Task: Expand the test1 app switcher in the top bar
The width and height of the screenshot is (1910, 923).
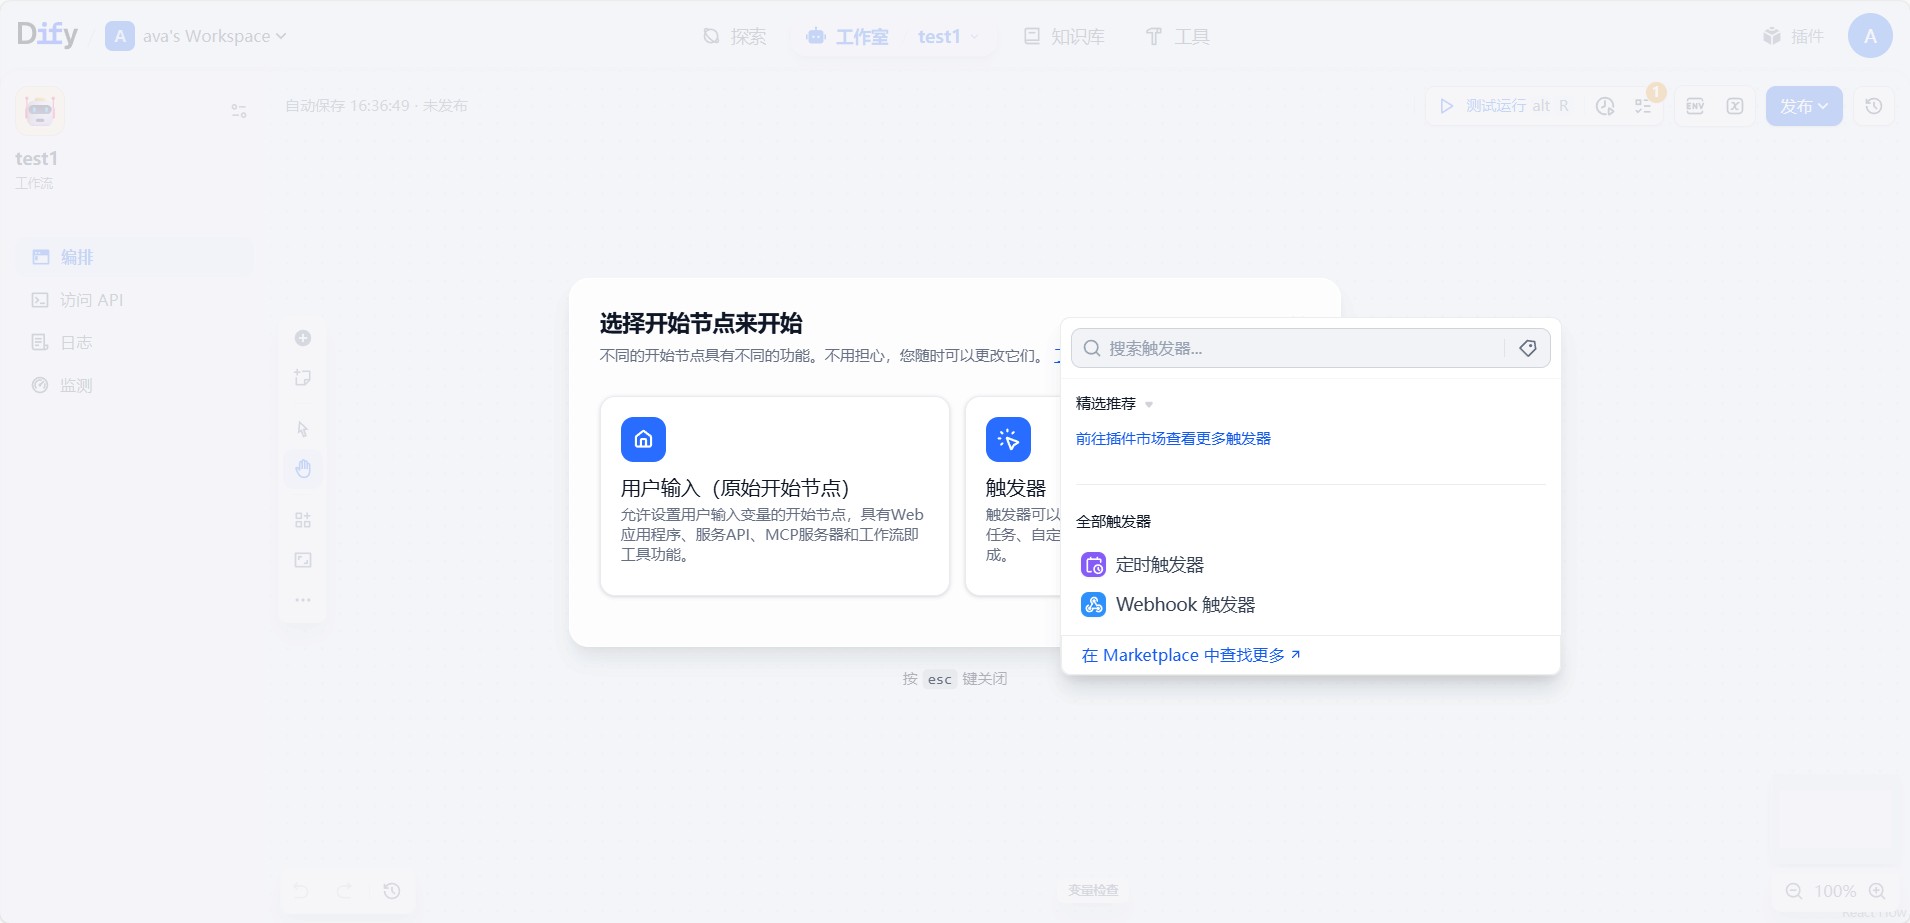Action: coord(948,36)
